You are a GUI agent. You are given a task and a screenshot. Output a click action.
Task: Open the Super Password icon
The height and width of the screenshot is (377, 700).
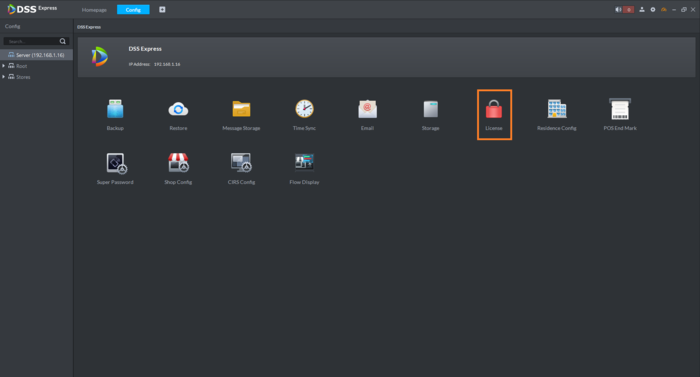(116, 163)
